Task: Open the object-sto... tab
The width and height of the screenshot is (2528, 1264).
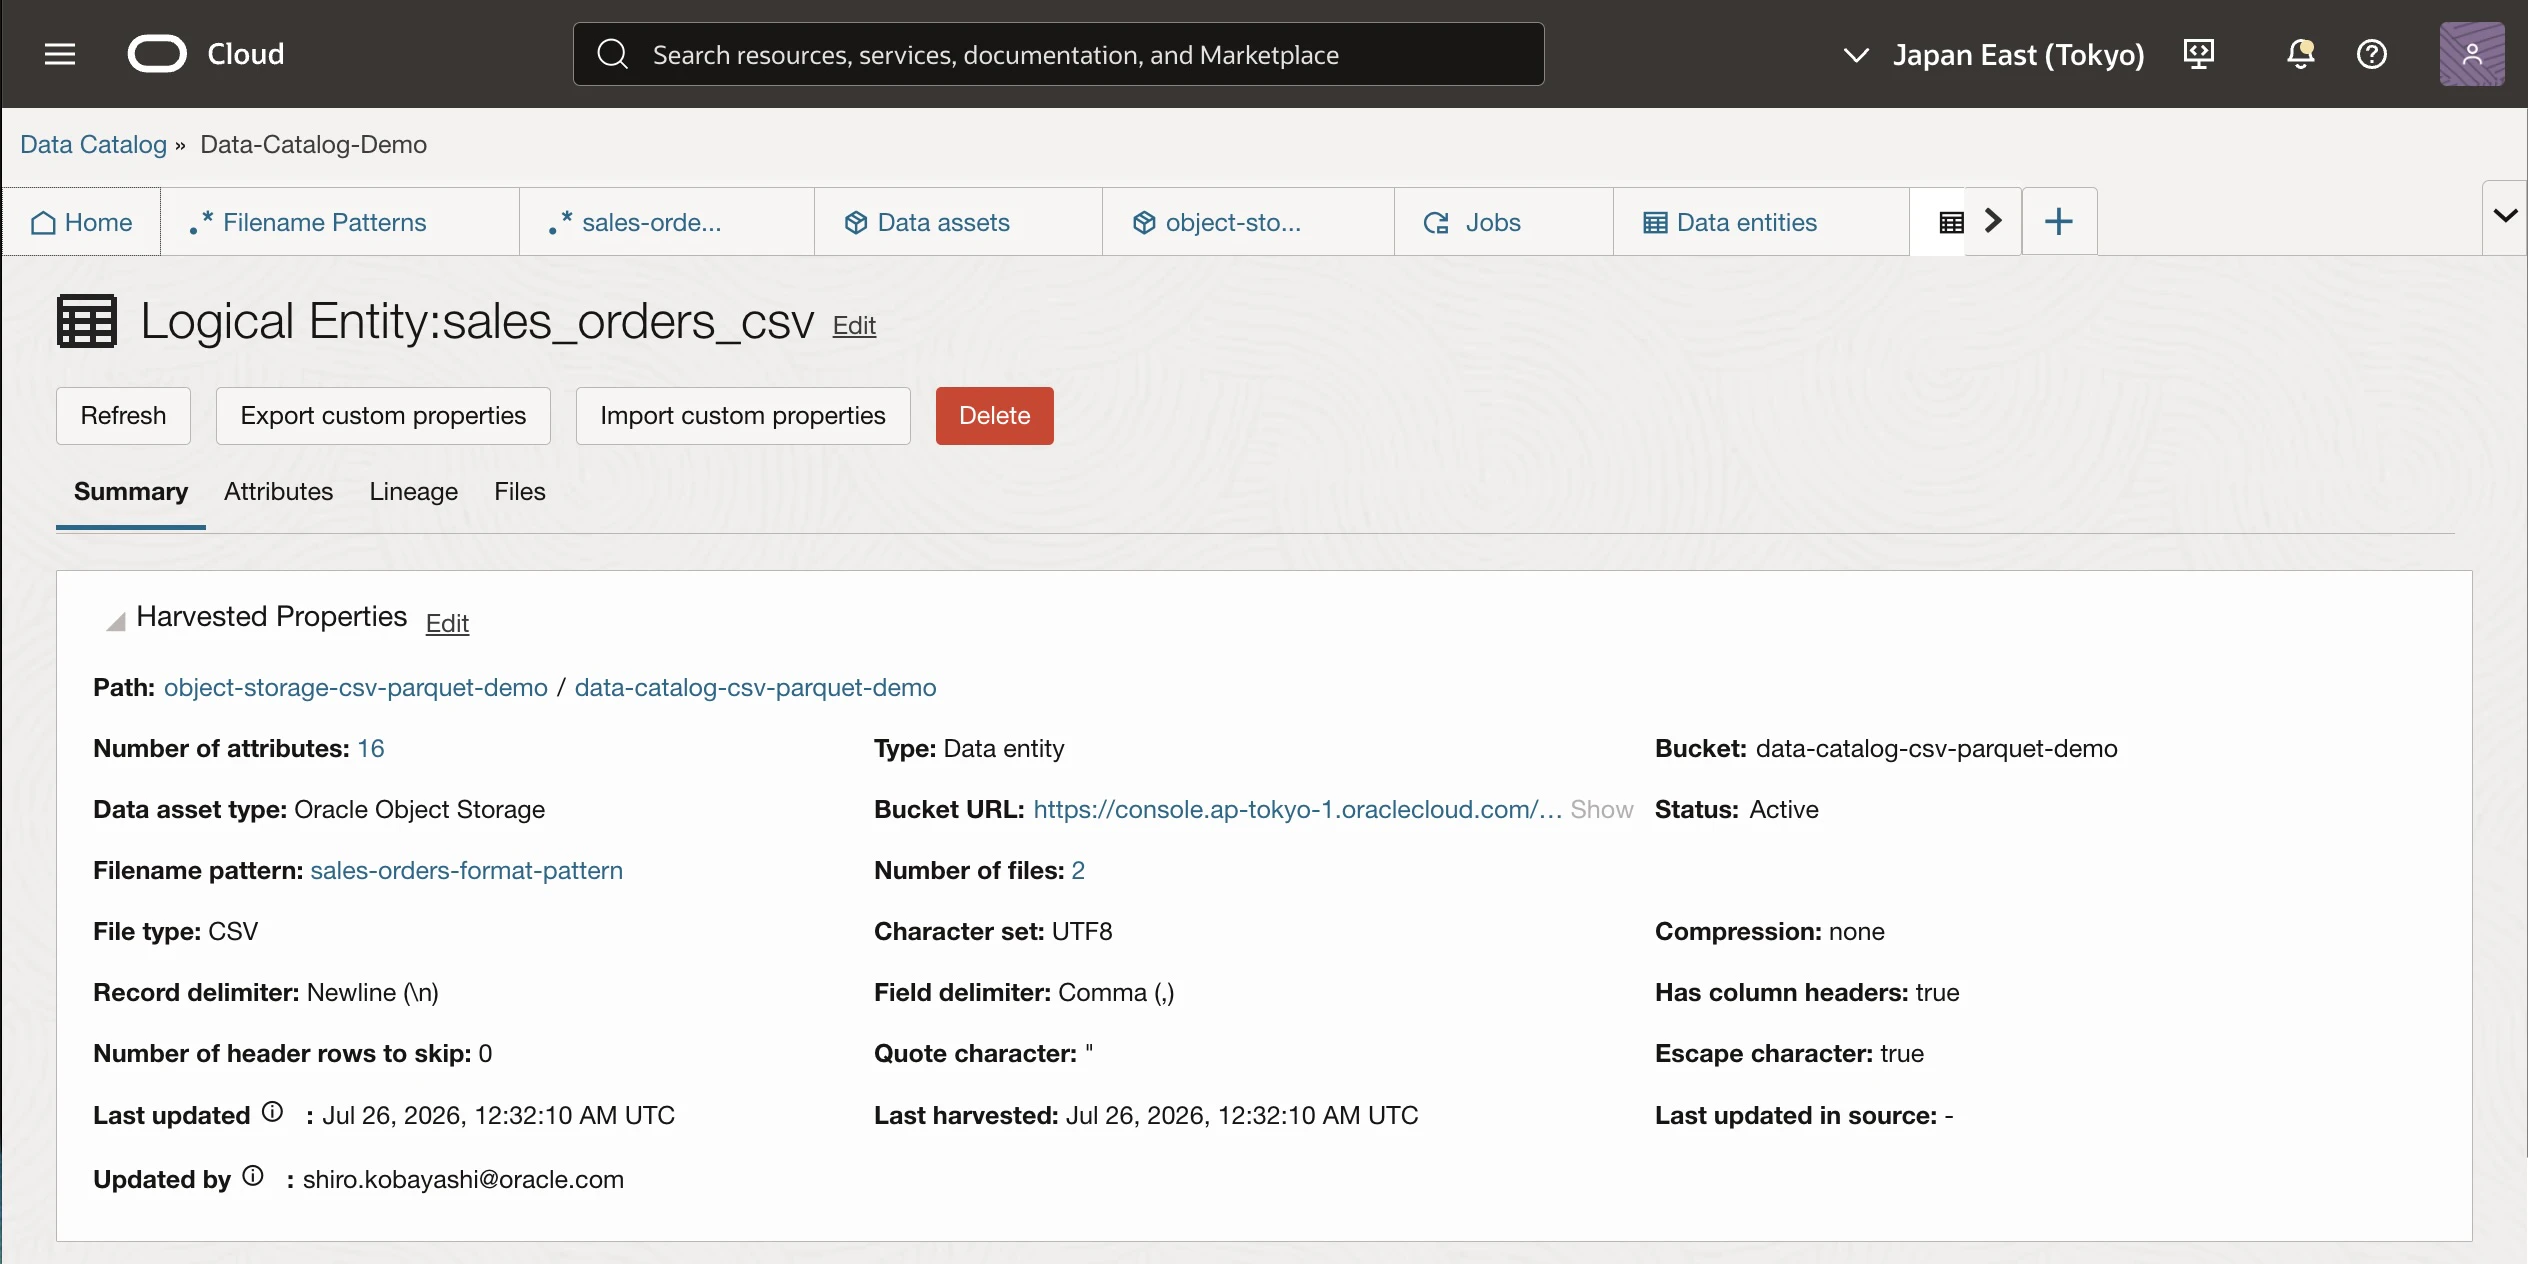Action: (x=1248, y=222)
